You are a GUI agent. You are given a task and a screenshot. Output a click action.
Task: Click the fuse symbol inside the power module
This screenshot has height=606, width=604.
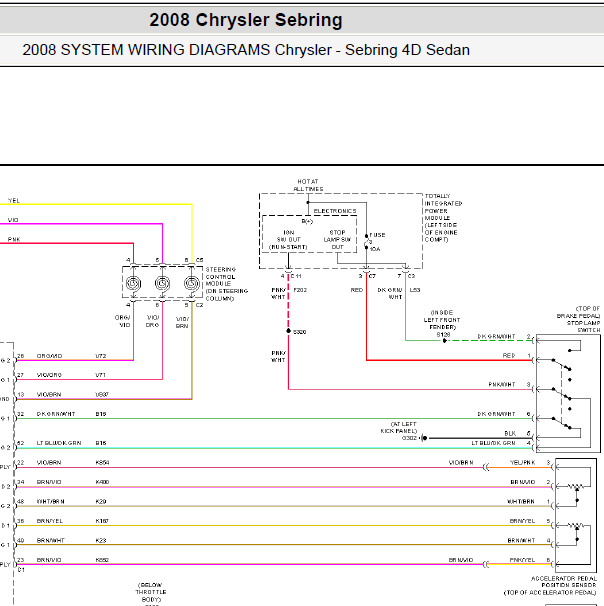(366, 242)
